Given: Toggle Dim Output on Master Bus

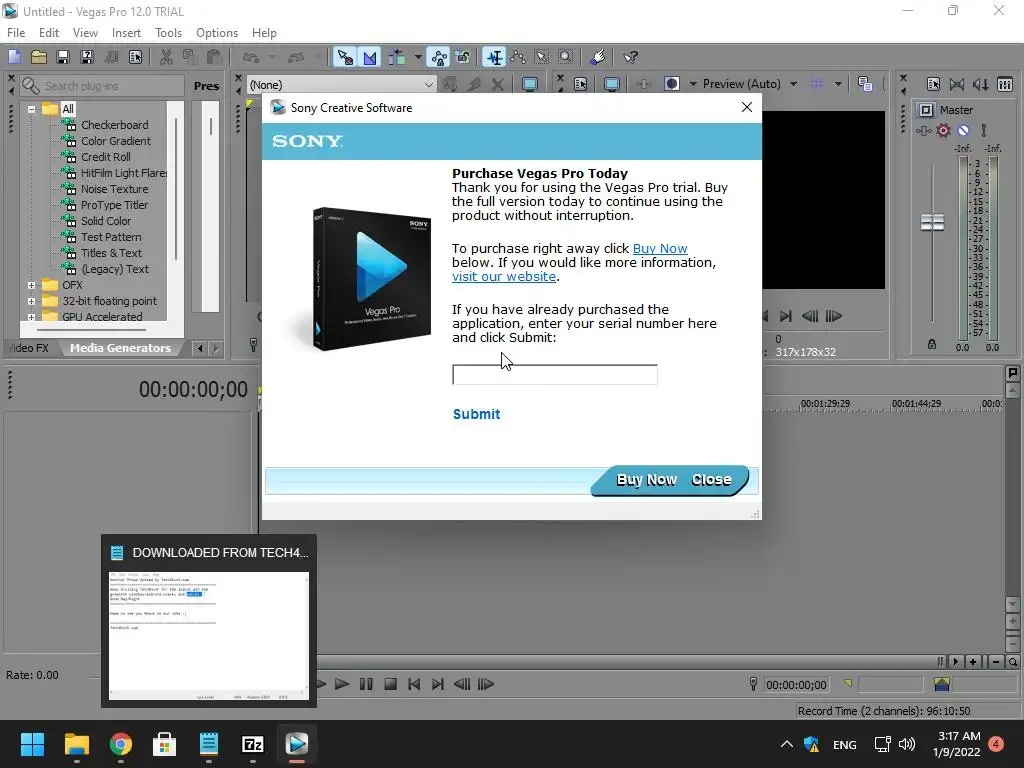Looking at the screenshot, I should tap(980, 84).
